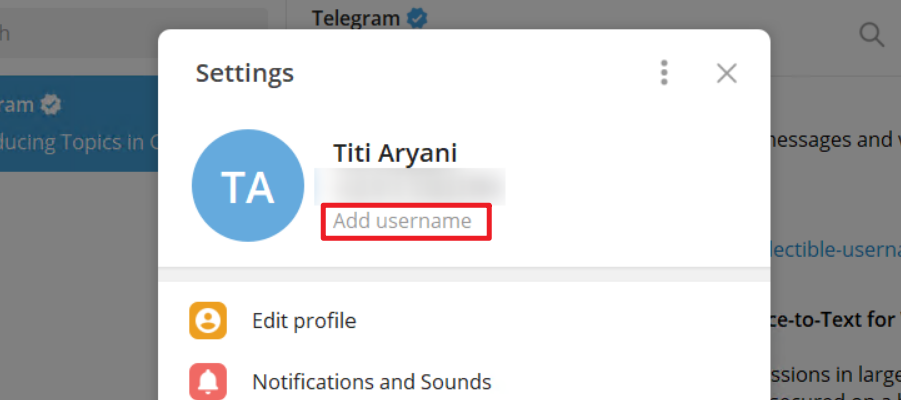Click verified badge in the chat list item
The width and height of the screenshot is (901, 400).
[x=51, y=105]
